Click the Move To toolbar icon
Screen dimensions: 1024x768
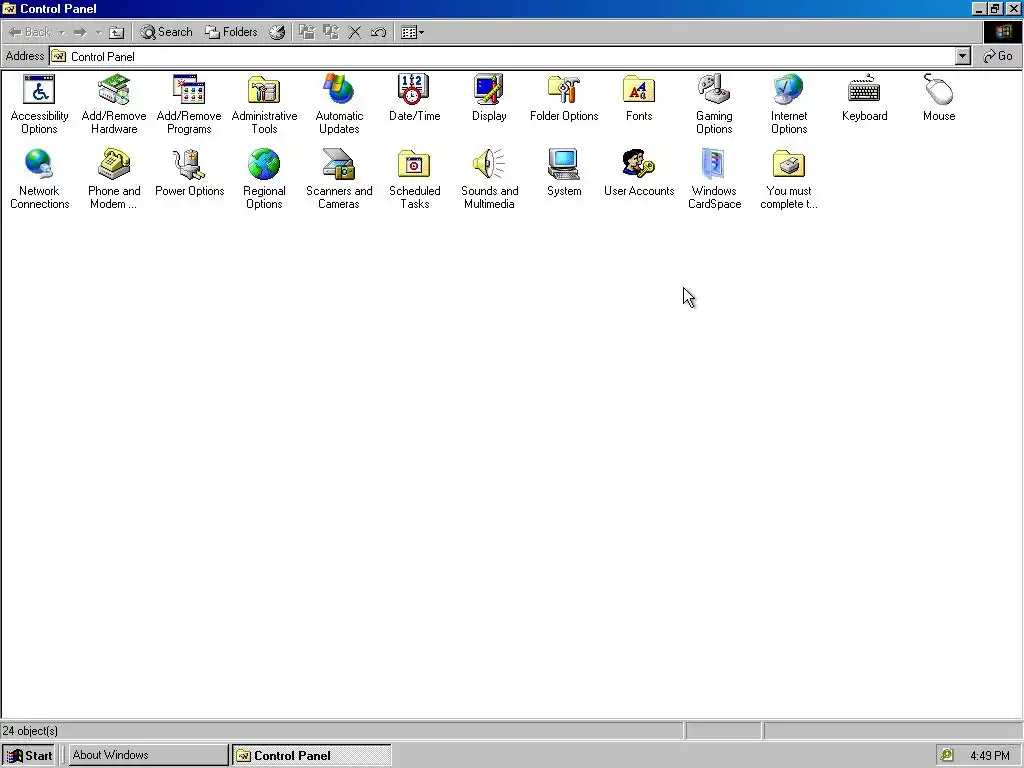(307, 32)
